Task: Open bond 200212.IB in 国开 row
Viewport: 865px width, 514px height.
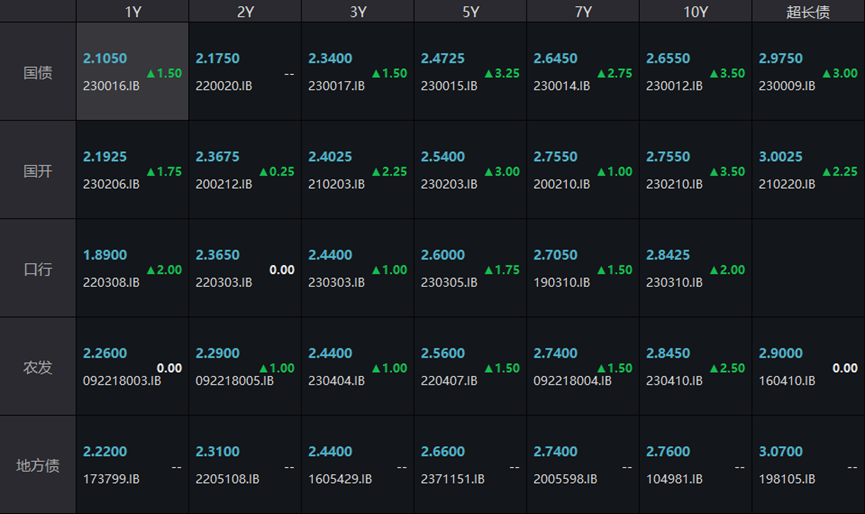Action: tap(223, 184)
